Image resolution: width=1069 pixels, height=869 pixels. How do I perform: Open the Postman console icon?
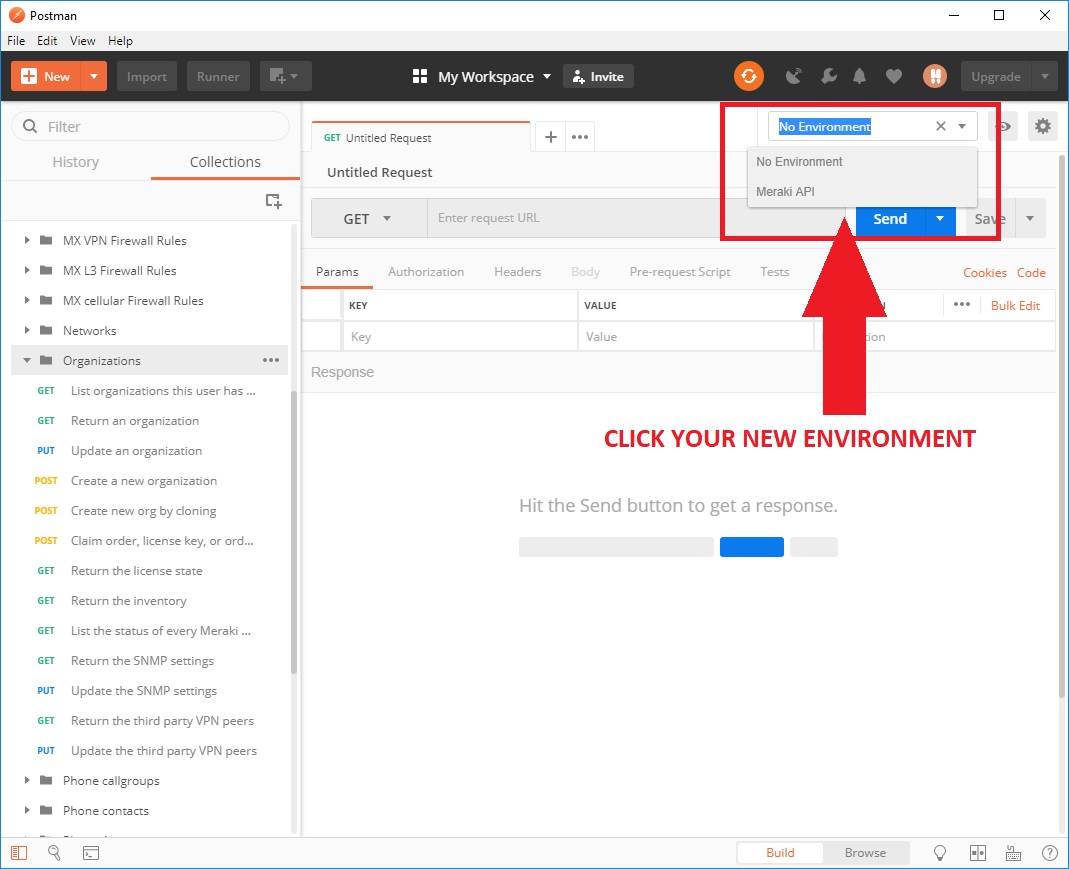pyautogui.click(x=90, y=853)
